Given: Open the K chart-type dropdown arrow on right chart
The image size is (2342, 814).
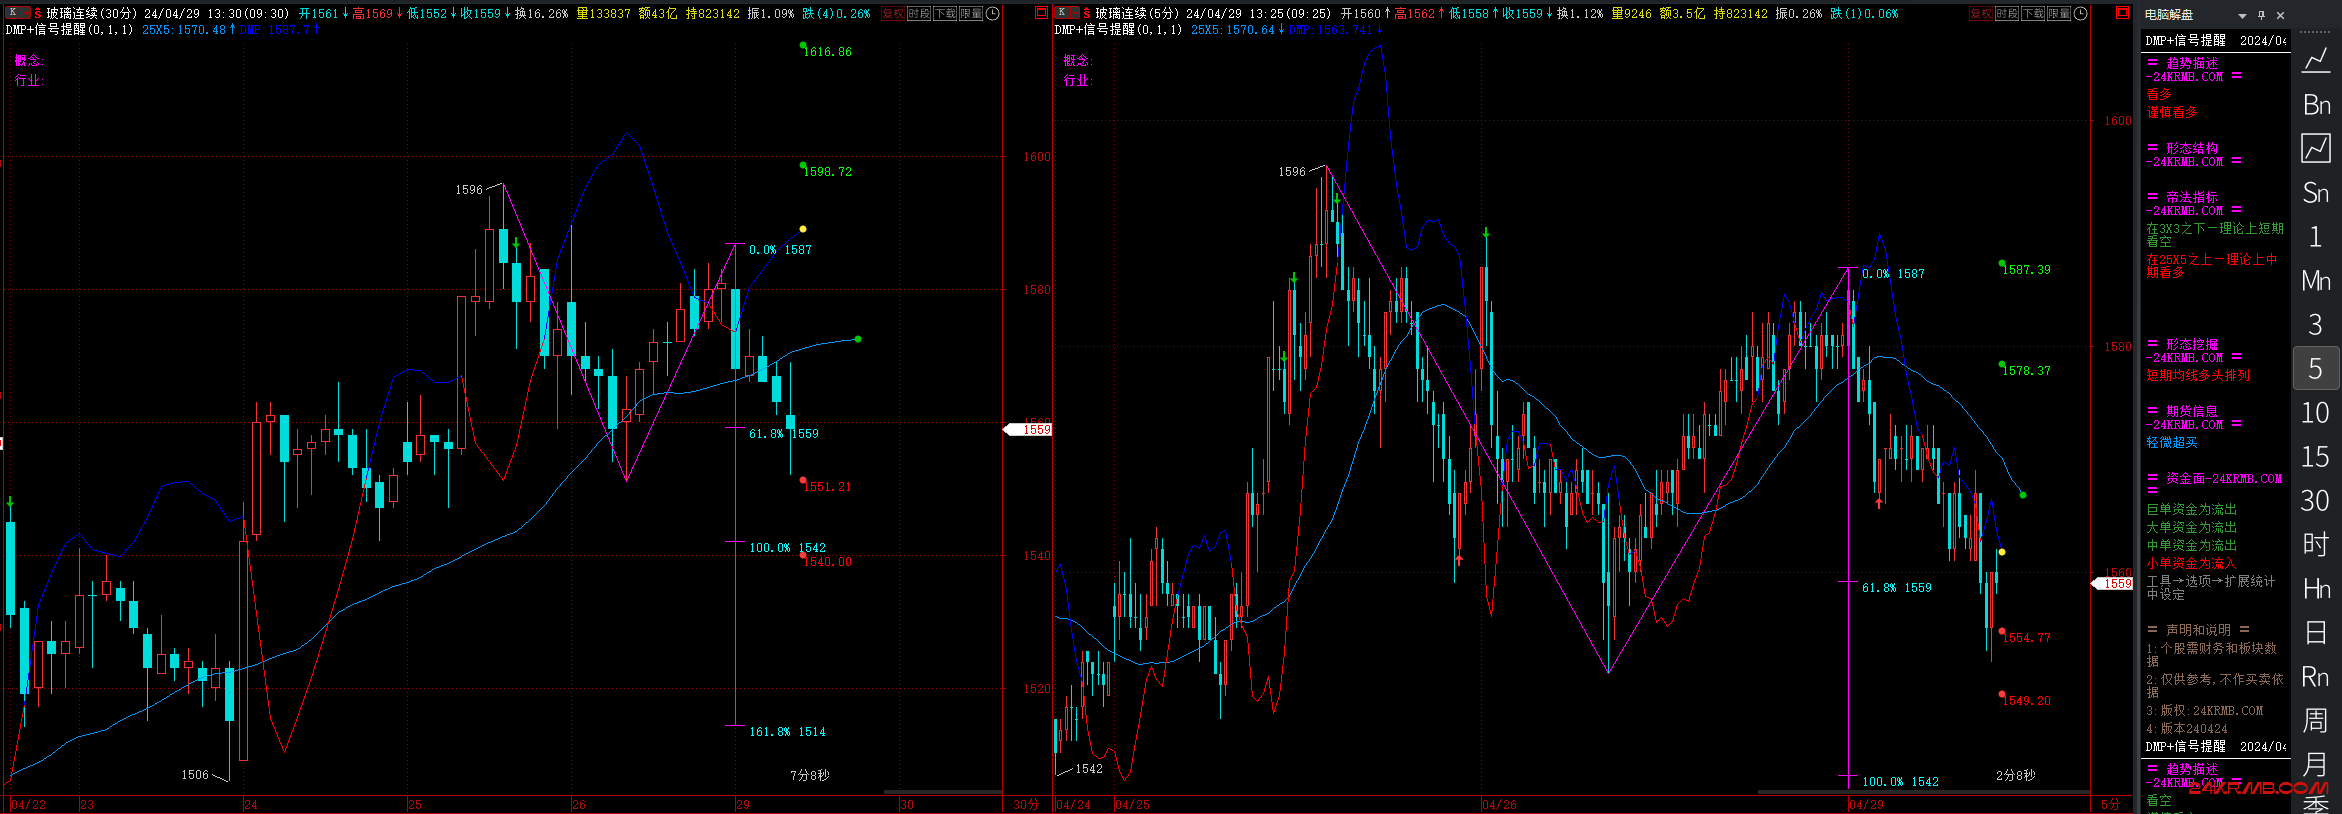Looking at the screenshot, I should pyautogui.click(x=1075, y=13).
